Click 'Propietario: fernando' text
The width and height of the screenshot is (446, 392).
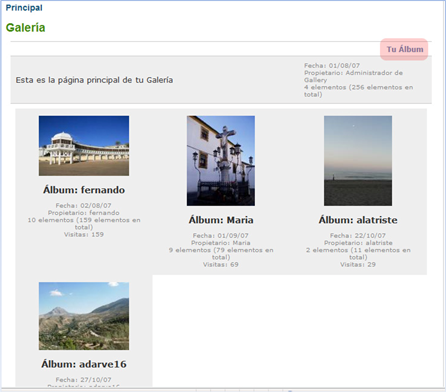pyautogui.click(x=84, y=213)
